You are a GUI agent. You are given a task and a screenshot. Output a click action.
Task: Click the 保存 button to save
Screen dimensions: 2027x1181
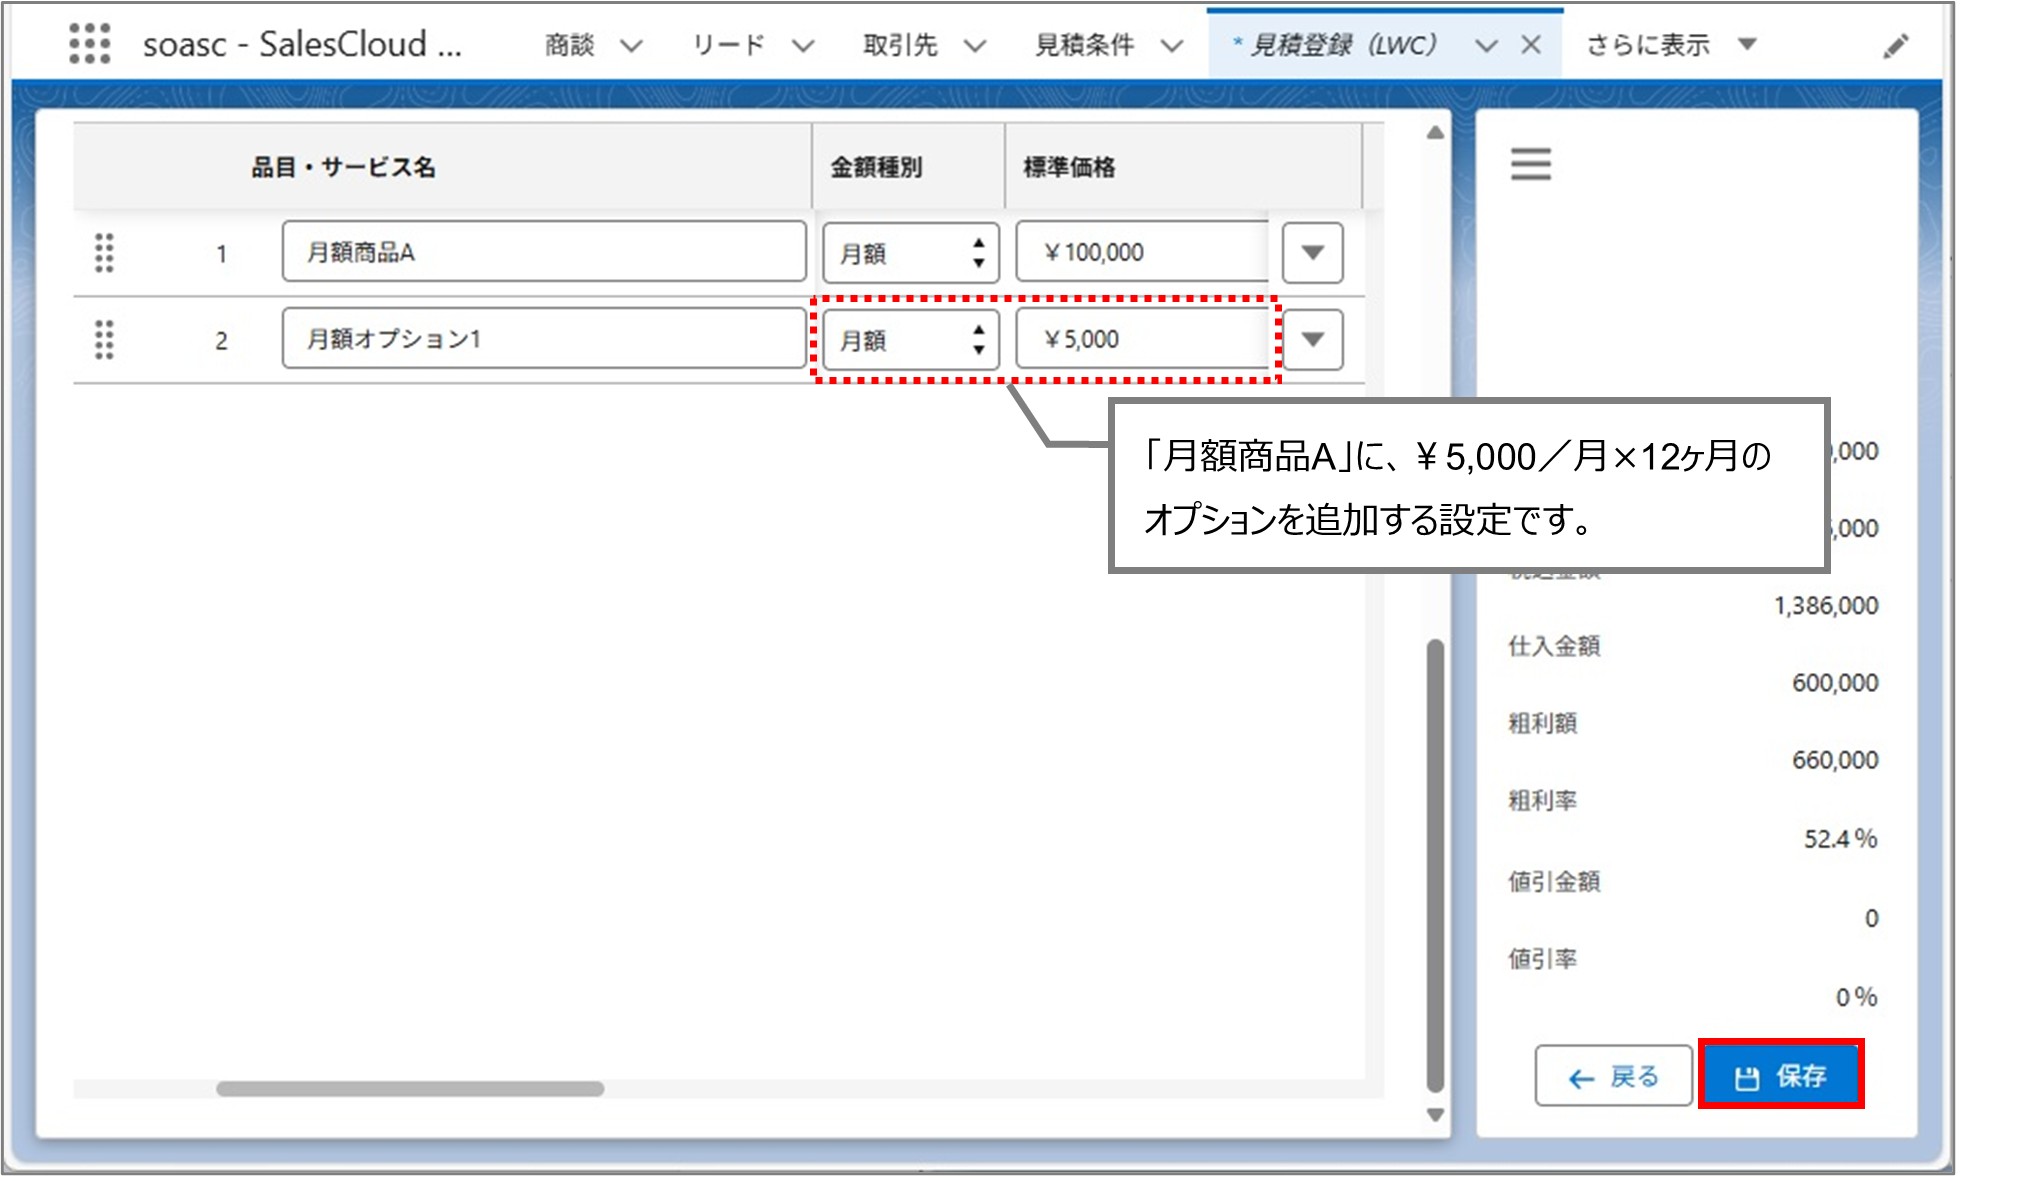click(1781, 1077)
